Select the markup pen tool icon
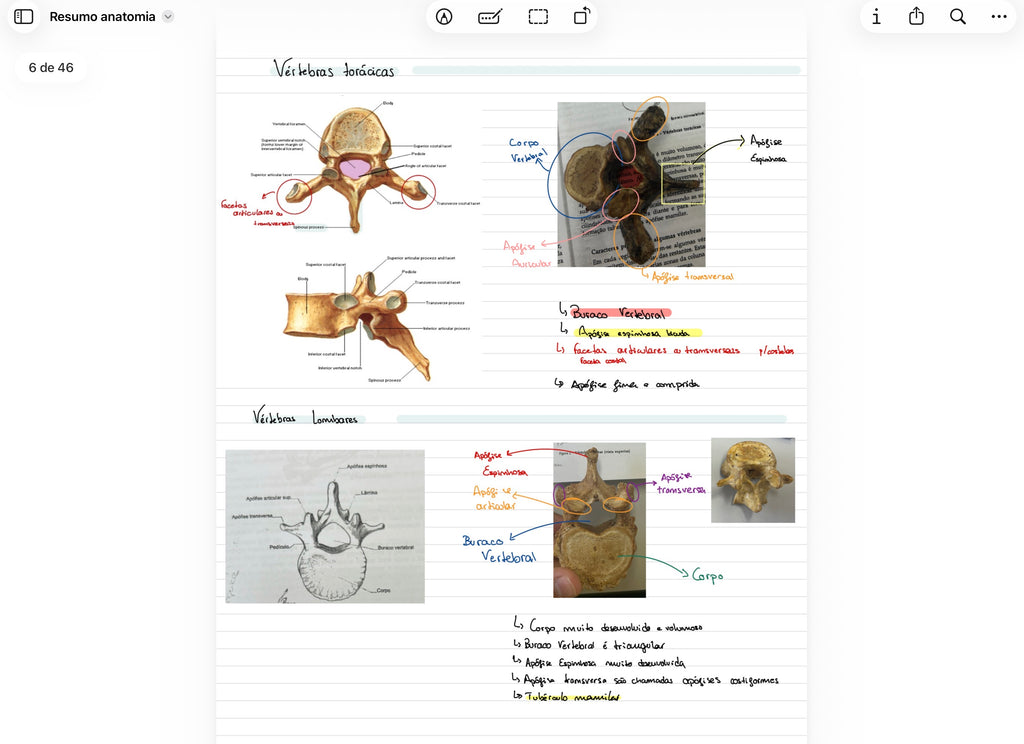The image size is (1024, 744). 444,16
